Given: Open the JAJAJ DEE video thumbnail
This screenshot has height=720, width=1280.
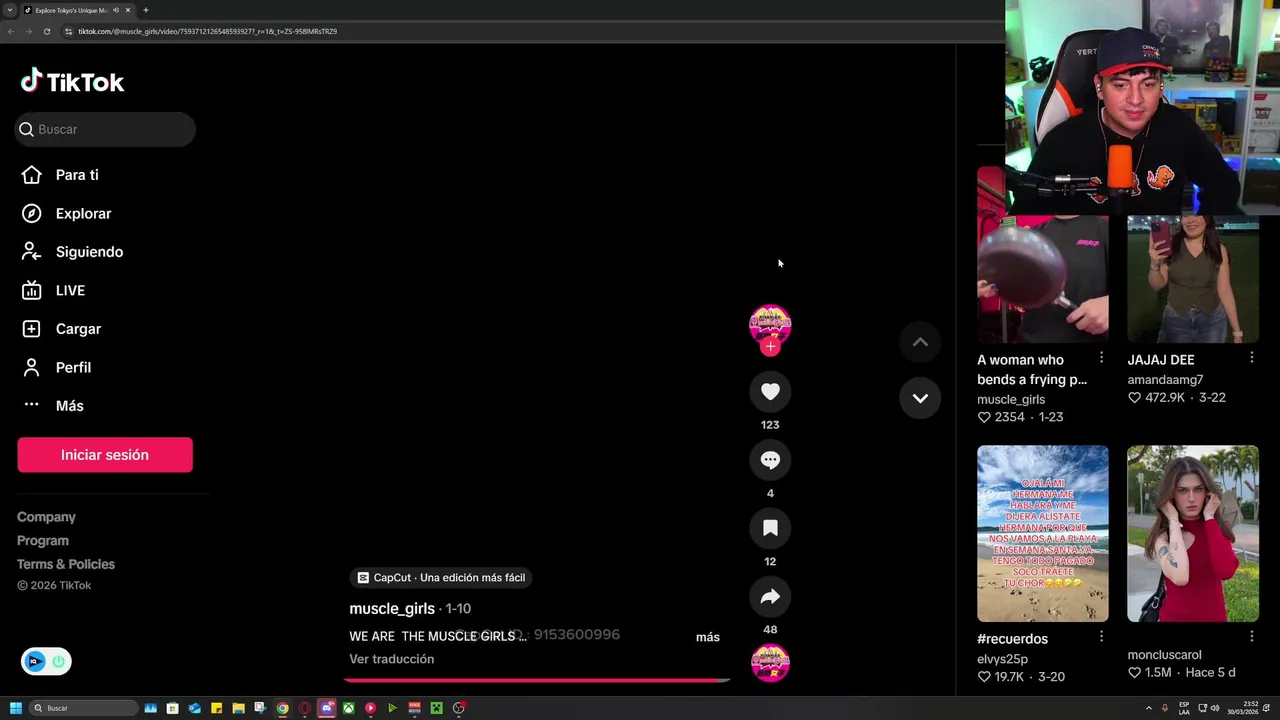Looking at the screenshot, I should pos(1193,279).
